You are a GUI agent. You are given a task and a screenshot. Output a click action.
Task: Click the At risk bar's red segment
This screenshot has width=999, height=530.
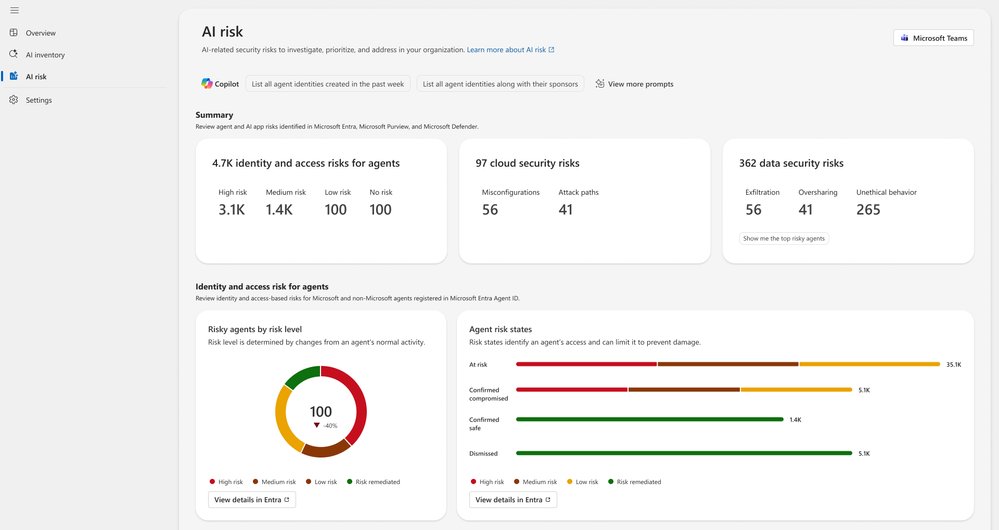pyautogui.click(x=586, y=364)
